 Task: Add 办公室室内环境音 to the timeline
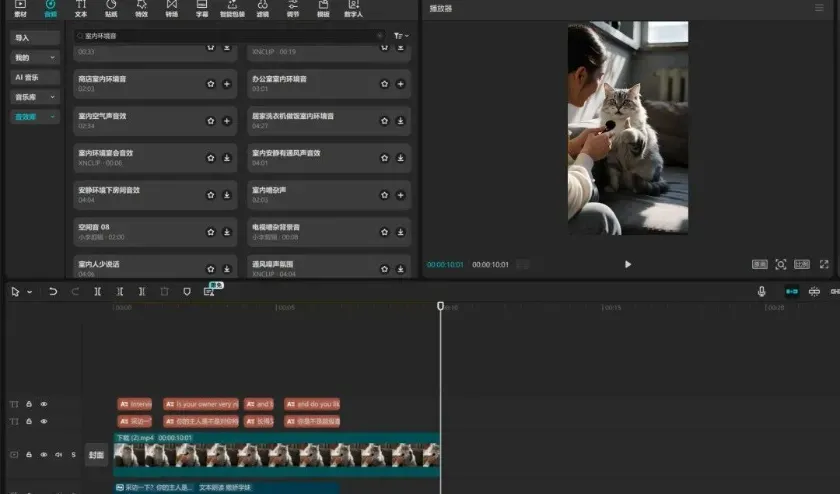click(x=400, y=84)
